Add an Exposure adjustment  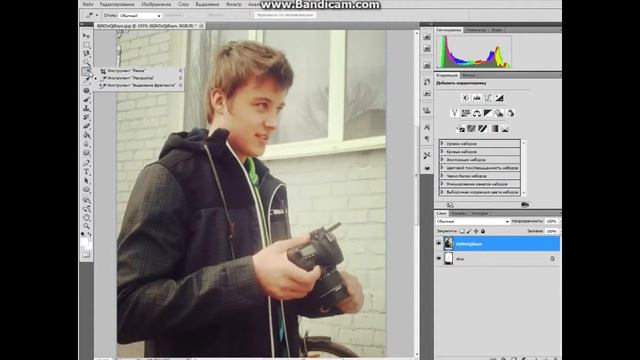[x=499, y=98]
